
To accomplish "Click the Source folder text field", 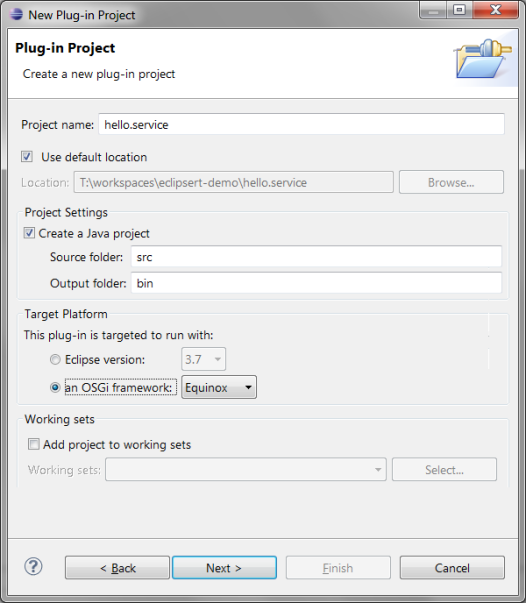I will tap(316, 257).
